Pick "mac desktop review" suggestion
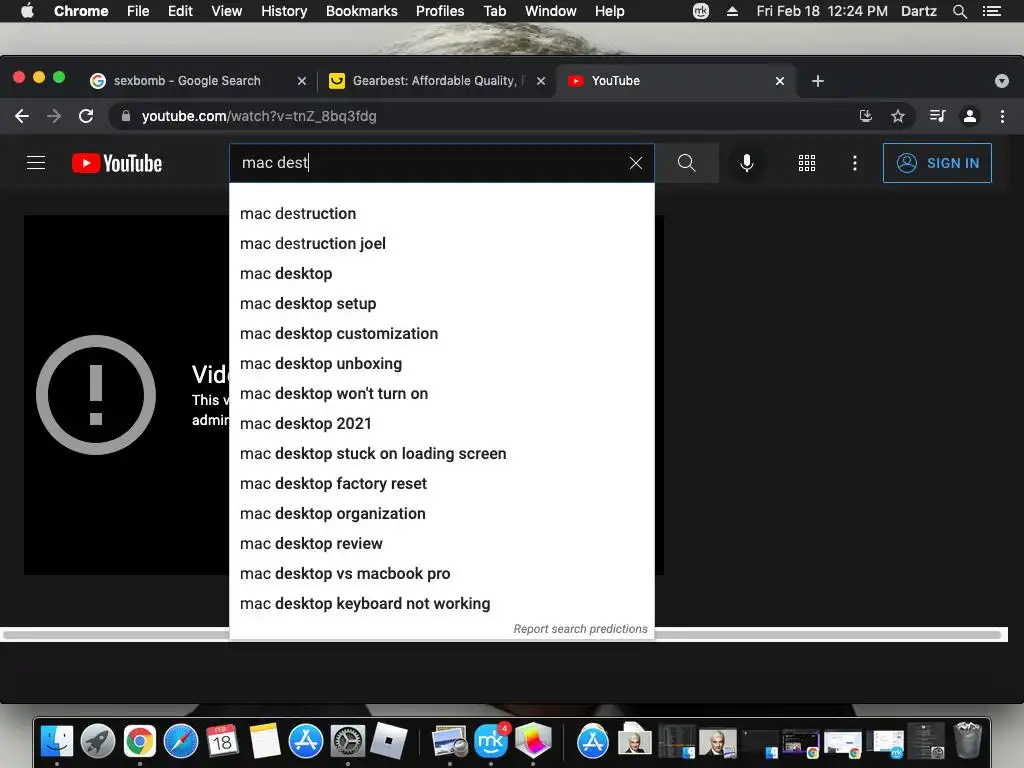Image resolution: width=1024 pixels, height=768 pixels. [441, 544]
